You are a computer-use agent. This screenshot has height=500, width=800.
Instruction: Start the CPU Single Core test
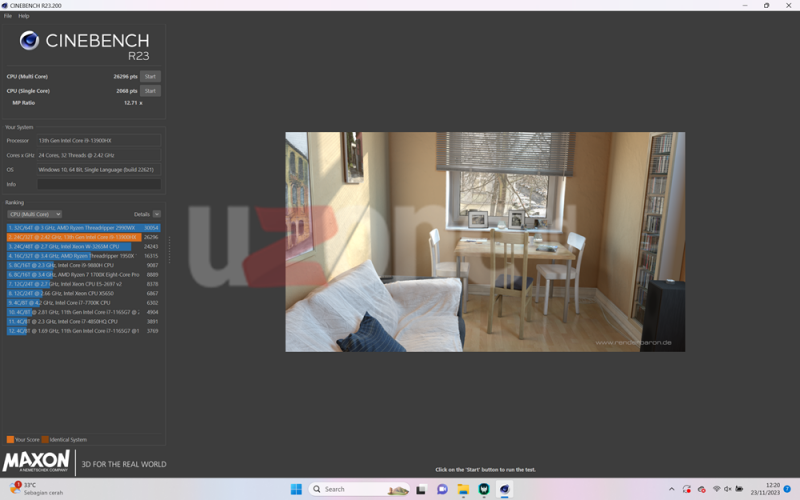click(150, 91)
